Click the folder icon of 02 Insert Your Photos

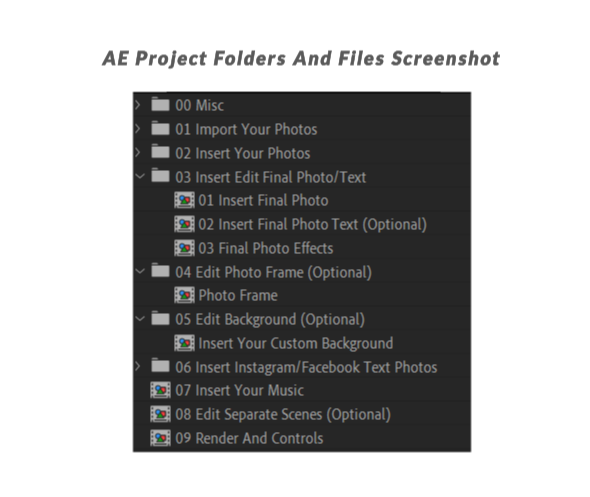coord(160,152)
